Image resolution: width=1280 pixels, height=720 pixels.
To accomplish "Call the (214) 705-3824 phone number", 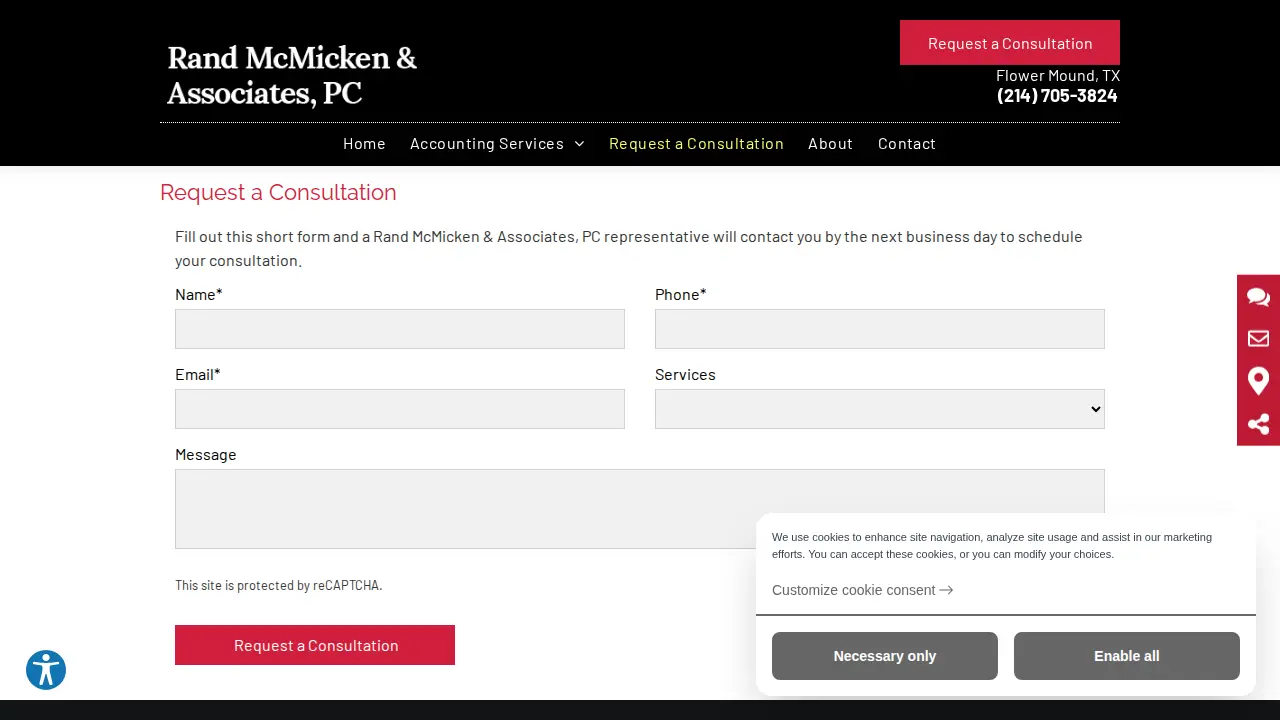I will pyautogui.click(x=1057, y=96).
